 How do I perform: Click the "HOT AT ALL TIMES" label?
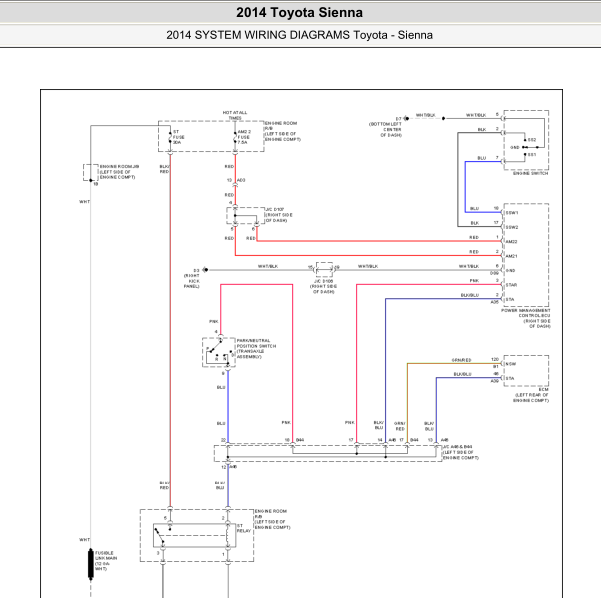click(x=235, y=115)
